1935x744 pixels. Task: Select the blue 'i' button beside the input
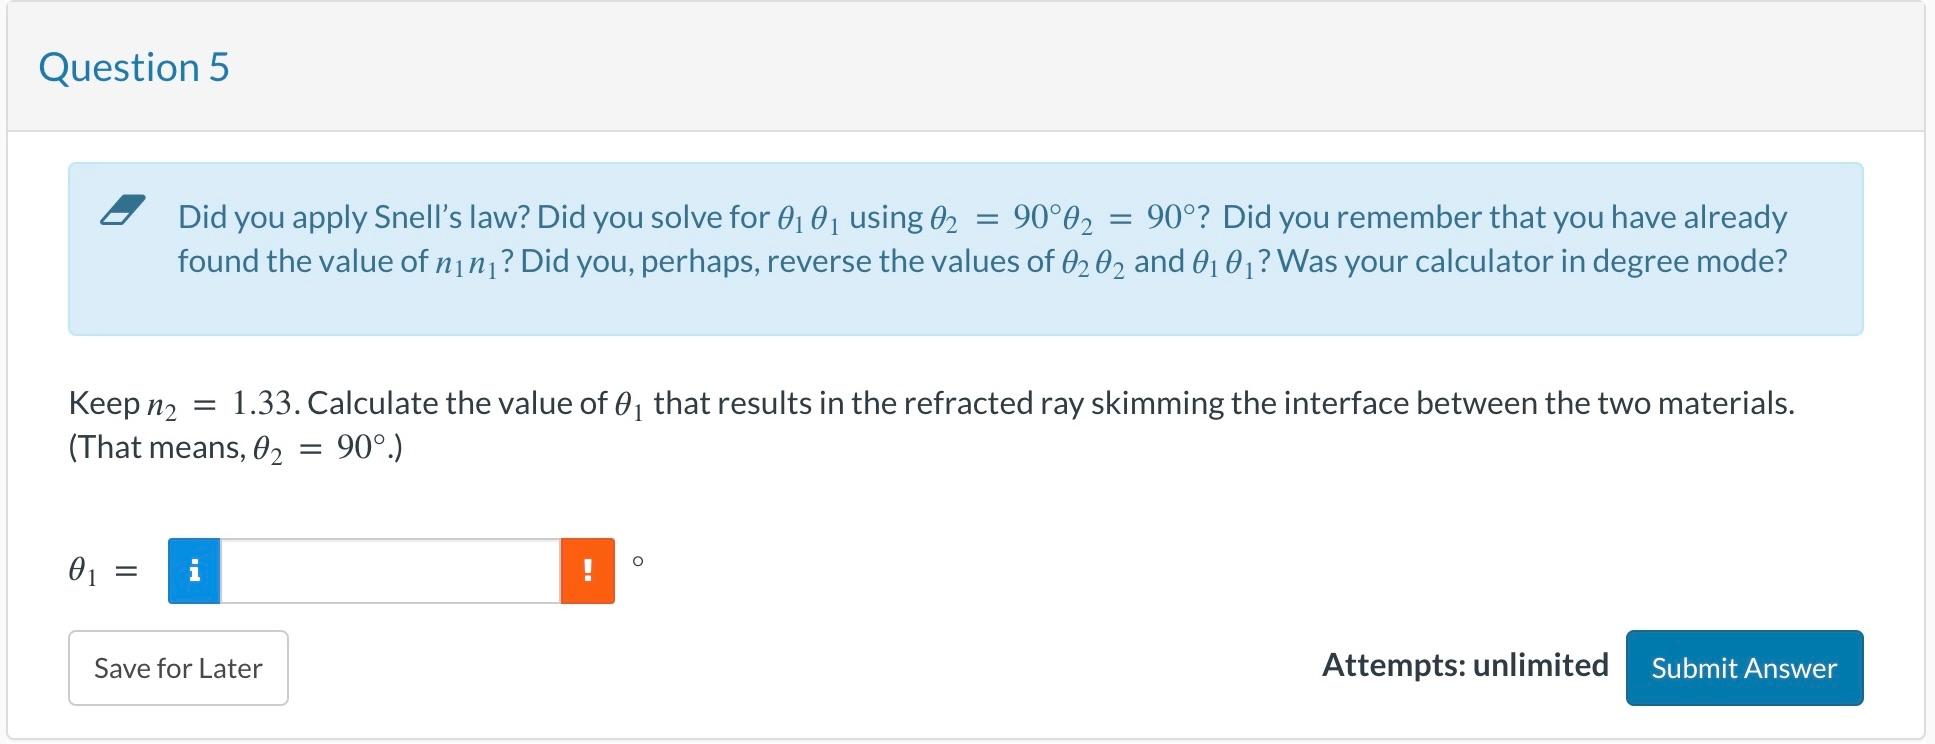coord(193,570)
